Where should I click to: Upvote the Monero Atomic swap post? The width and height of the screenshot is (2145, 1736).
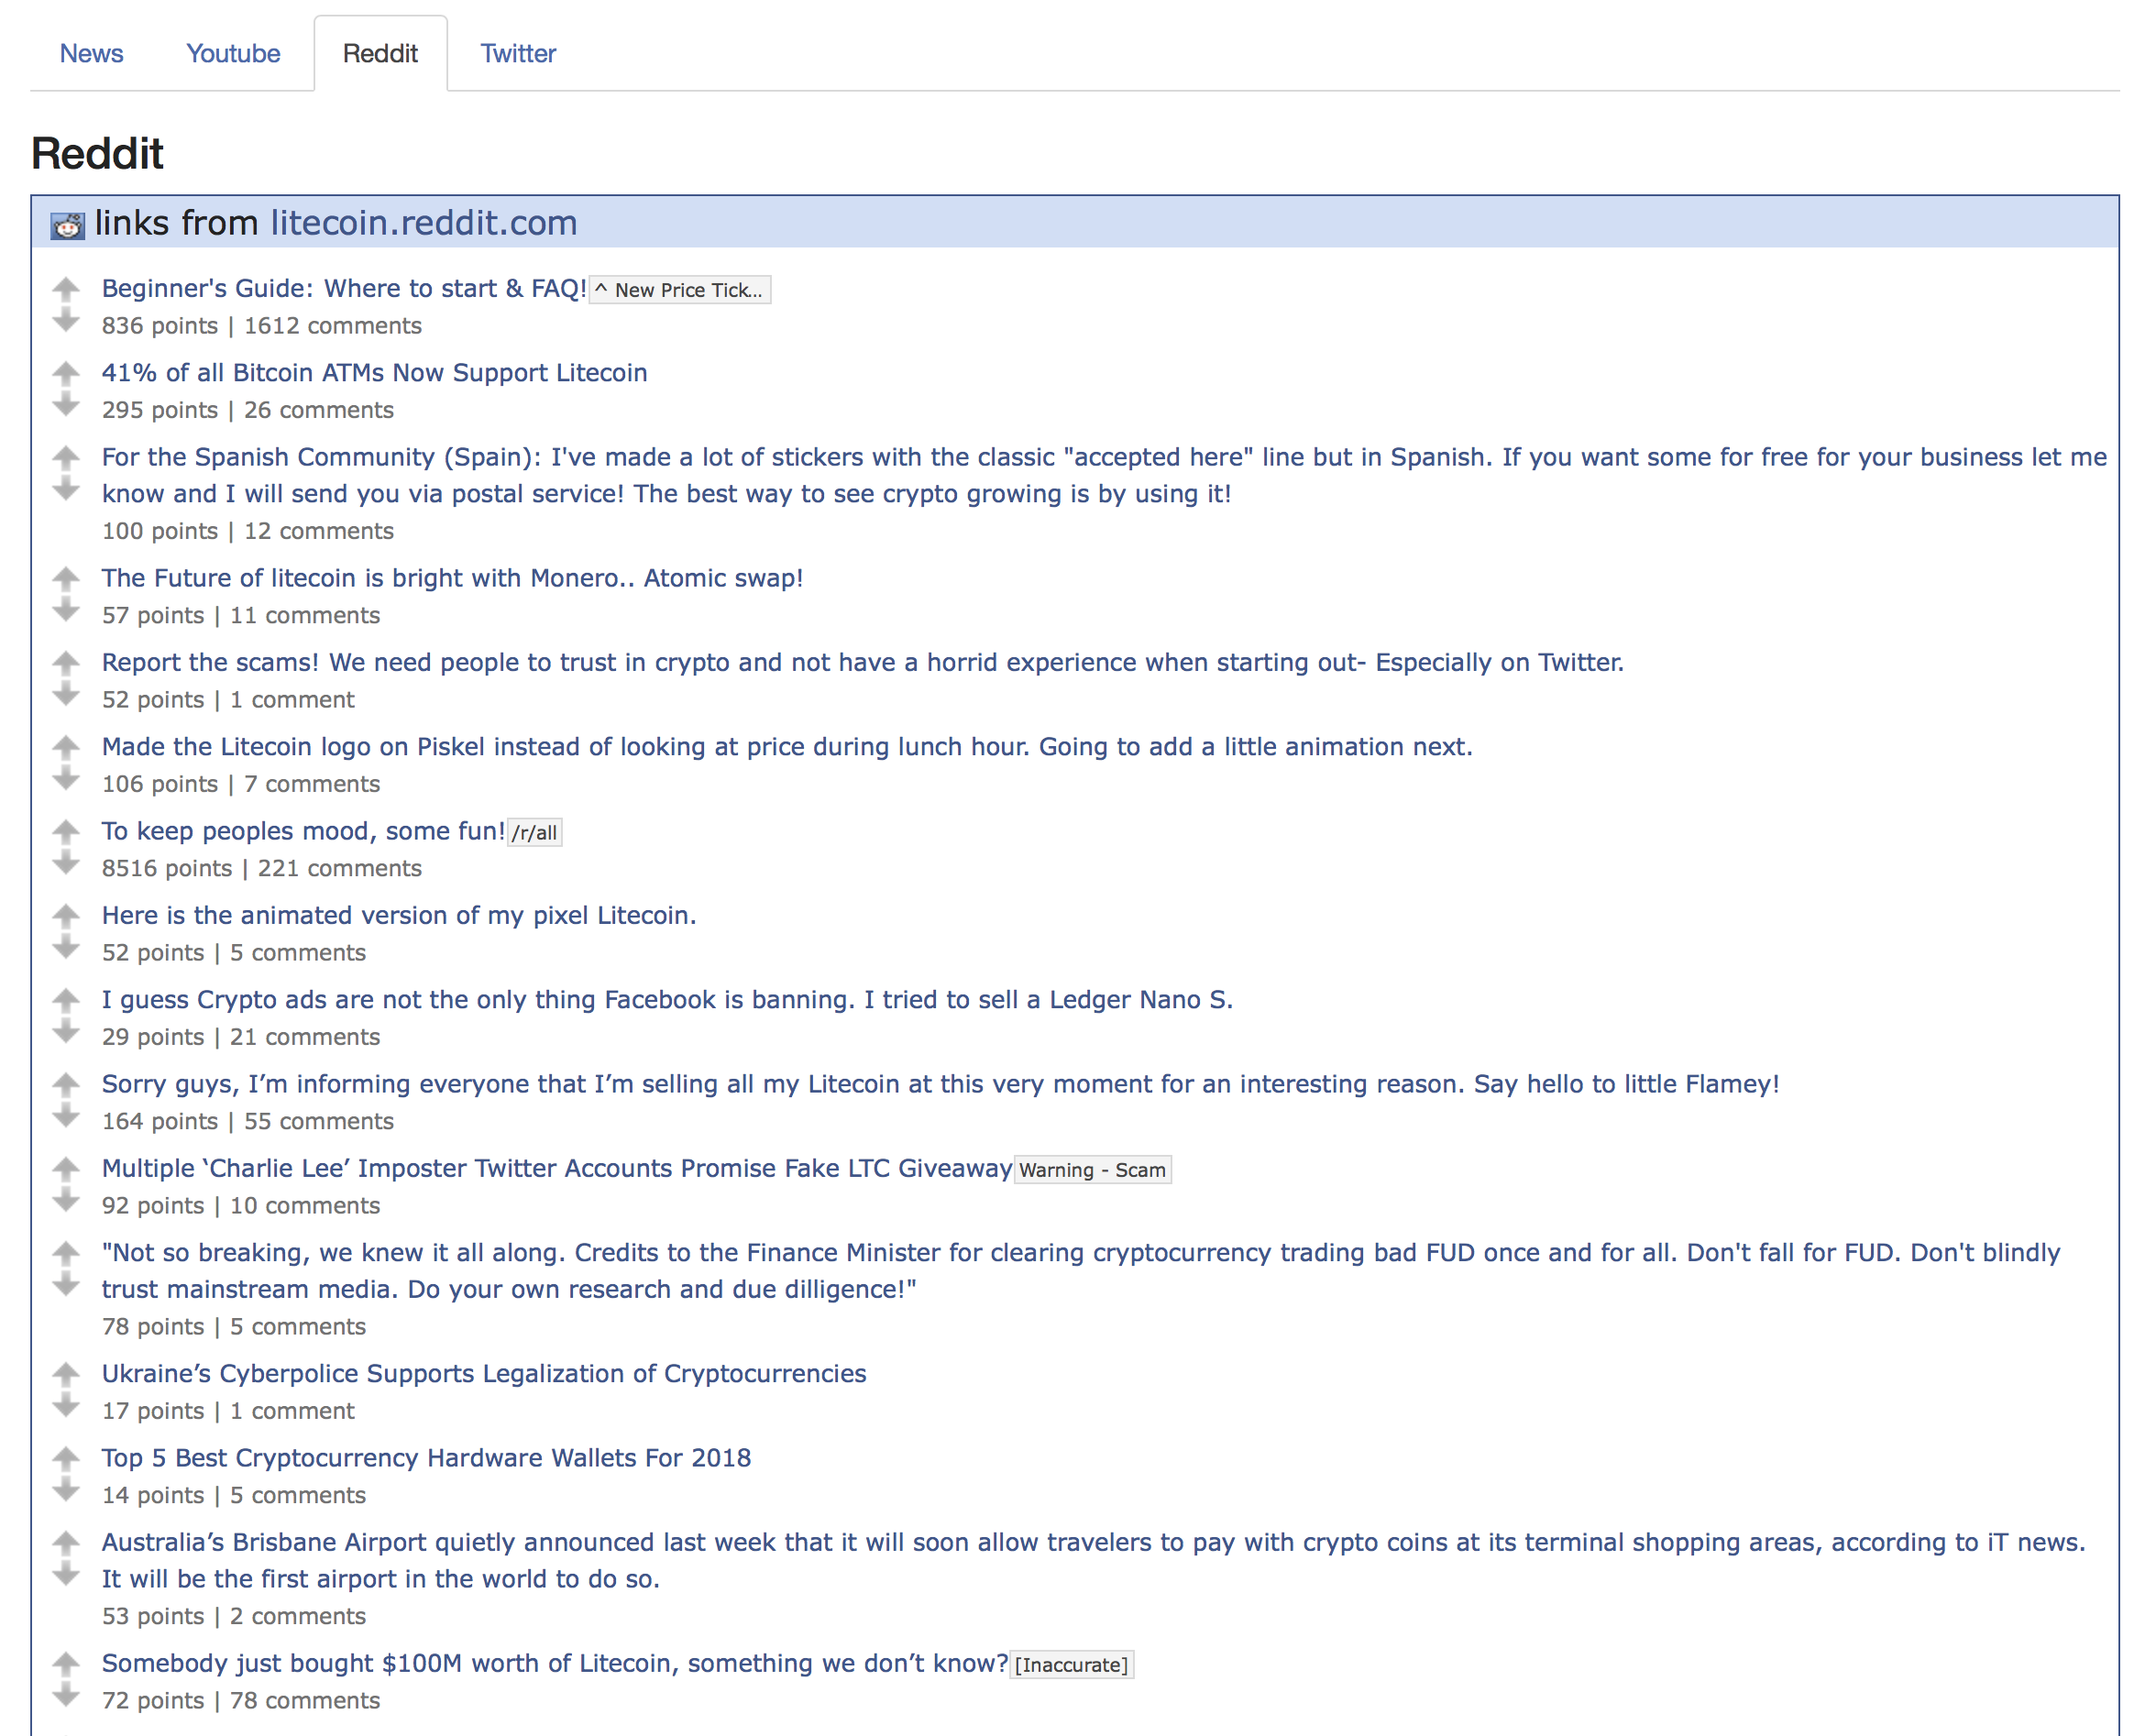point(66,578)
